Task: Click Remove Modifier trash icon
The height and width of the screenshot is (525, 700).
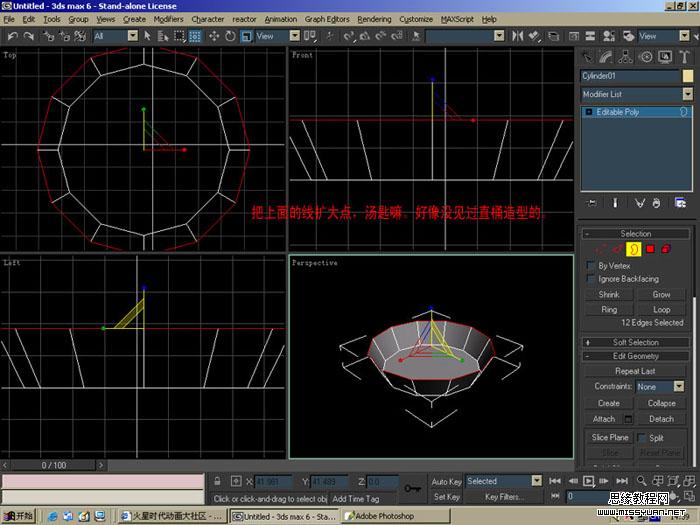Action: [656, 203]
